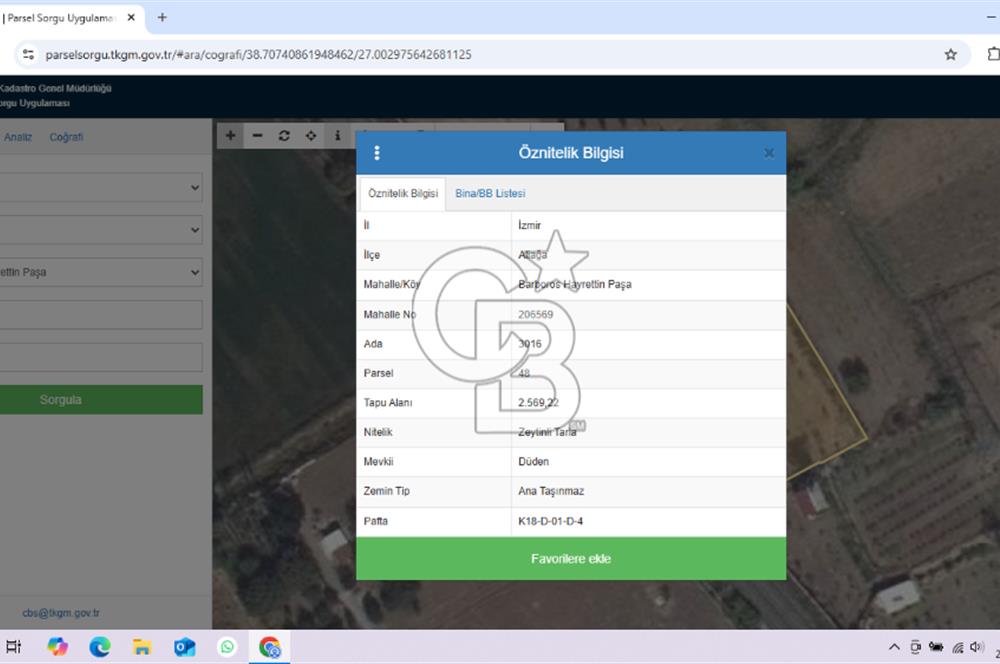Select the Öznitelik Bilgisi tab

click(402, 193)
